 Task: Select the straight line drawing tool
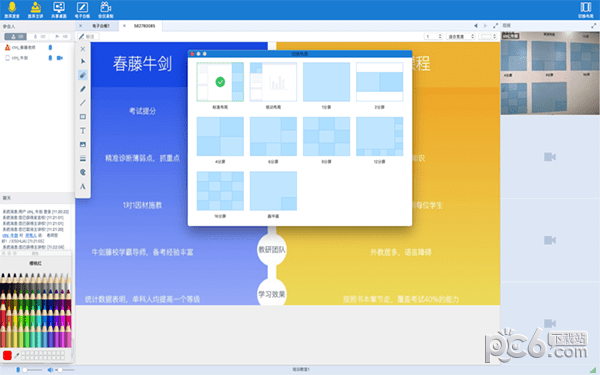point(83,103)
